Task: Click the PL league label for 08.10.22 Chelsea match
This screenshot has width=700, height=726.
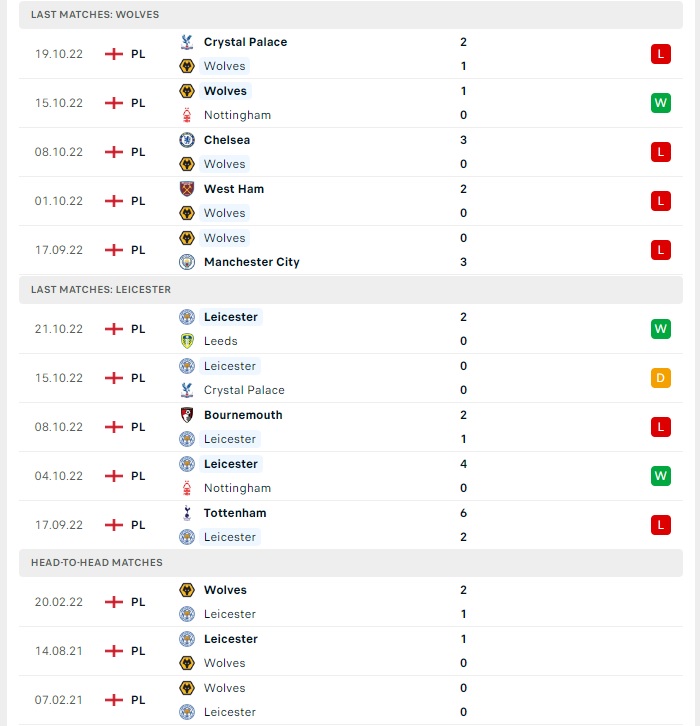Action: click(138, 152)
